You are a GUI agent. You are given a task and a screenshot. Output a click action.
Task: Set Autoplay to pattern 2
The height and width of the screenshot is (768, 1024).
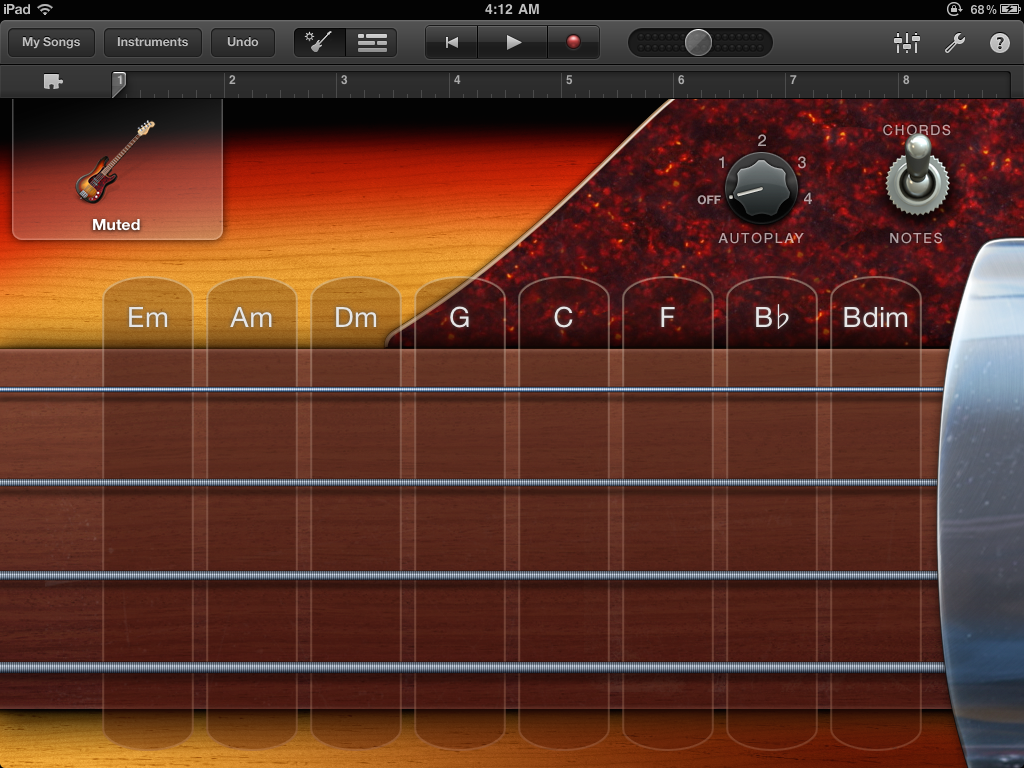pyautogui.click(x=761, y=140)
